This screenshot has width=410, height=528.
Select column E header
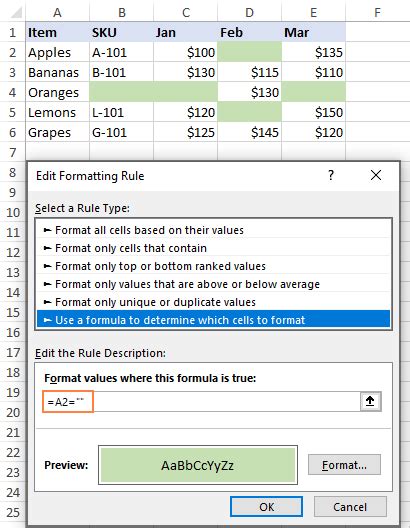(313, 12)
